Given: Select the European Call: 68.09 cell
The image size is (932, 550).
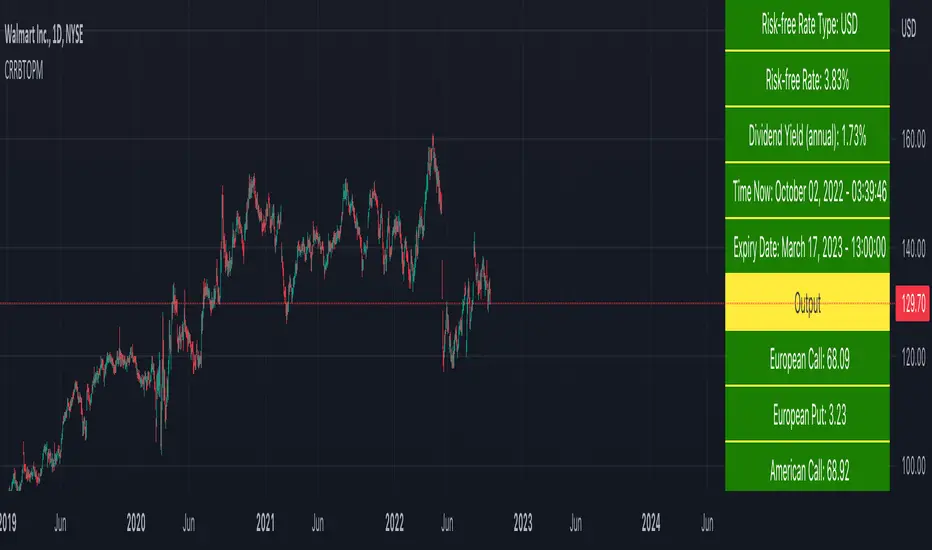Looking at the screenshot, I should coord(807,359).
